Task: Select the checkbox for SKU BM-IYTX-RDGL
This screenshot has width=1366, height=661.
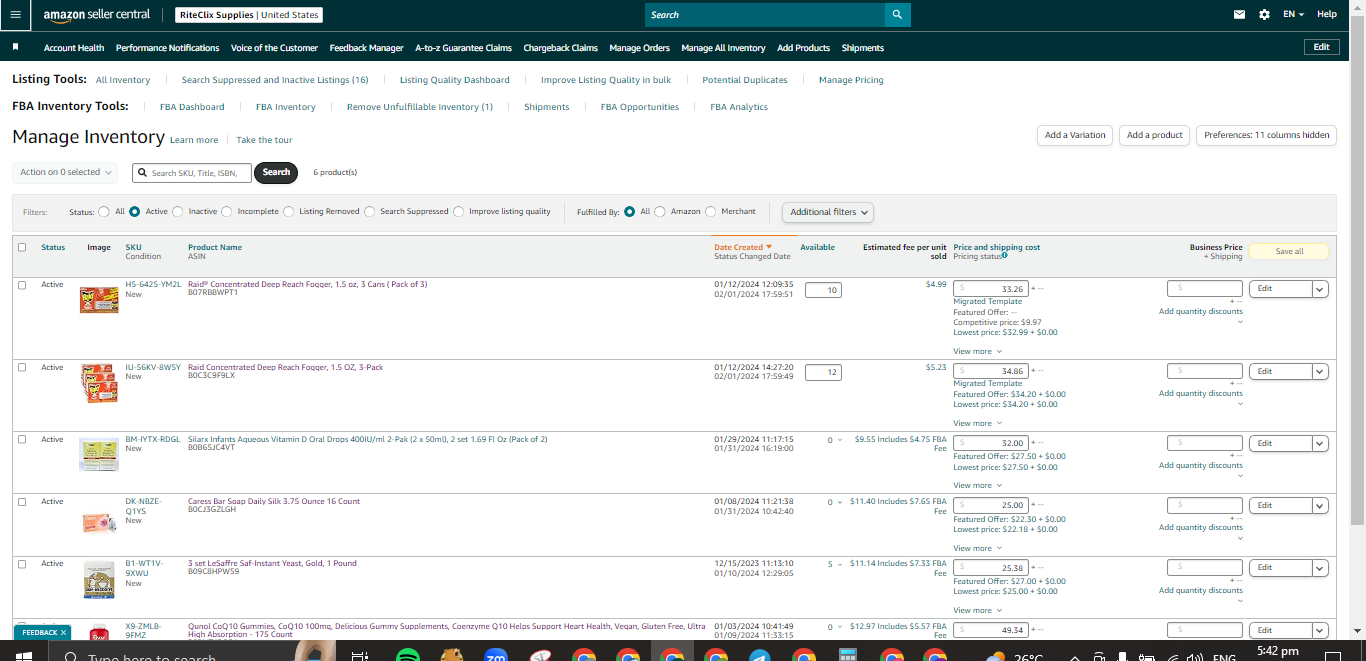Action: click(x=22, y=439)
